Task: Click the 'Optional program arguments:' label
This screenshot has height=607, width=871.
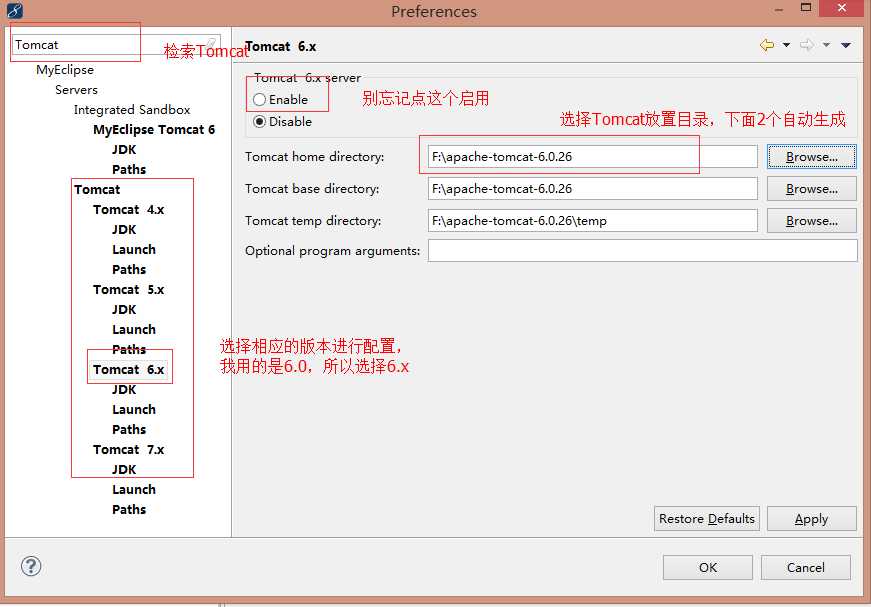Action: pyautogui.click(x=332, y=250)
